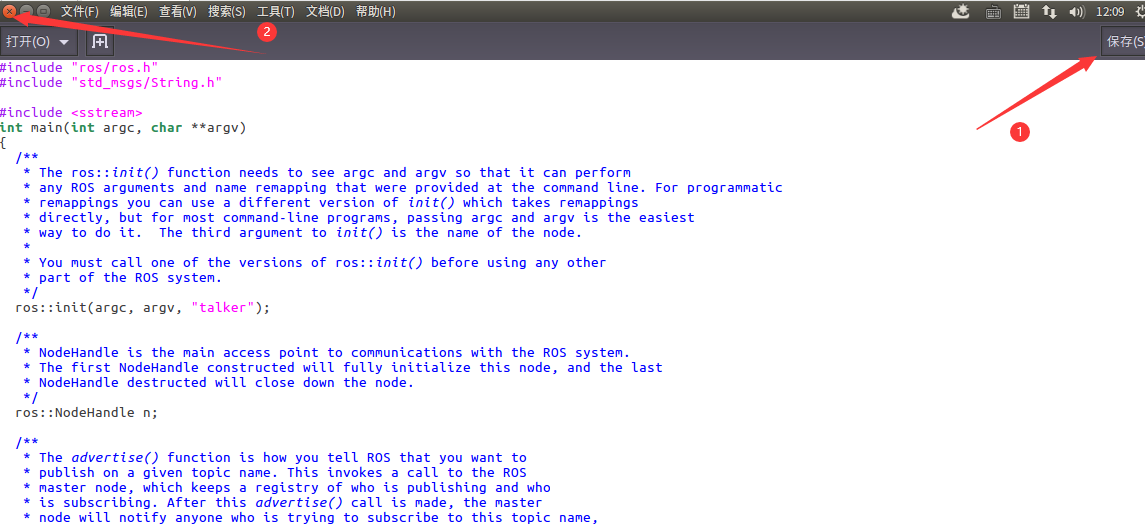The image size is (1145, 524).
Task: Save the file with the 保存(S) button
Action: [1123, 42]
